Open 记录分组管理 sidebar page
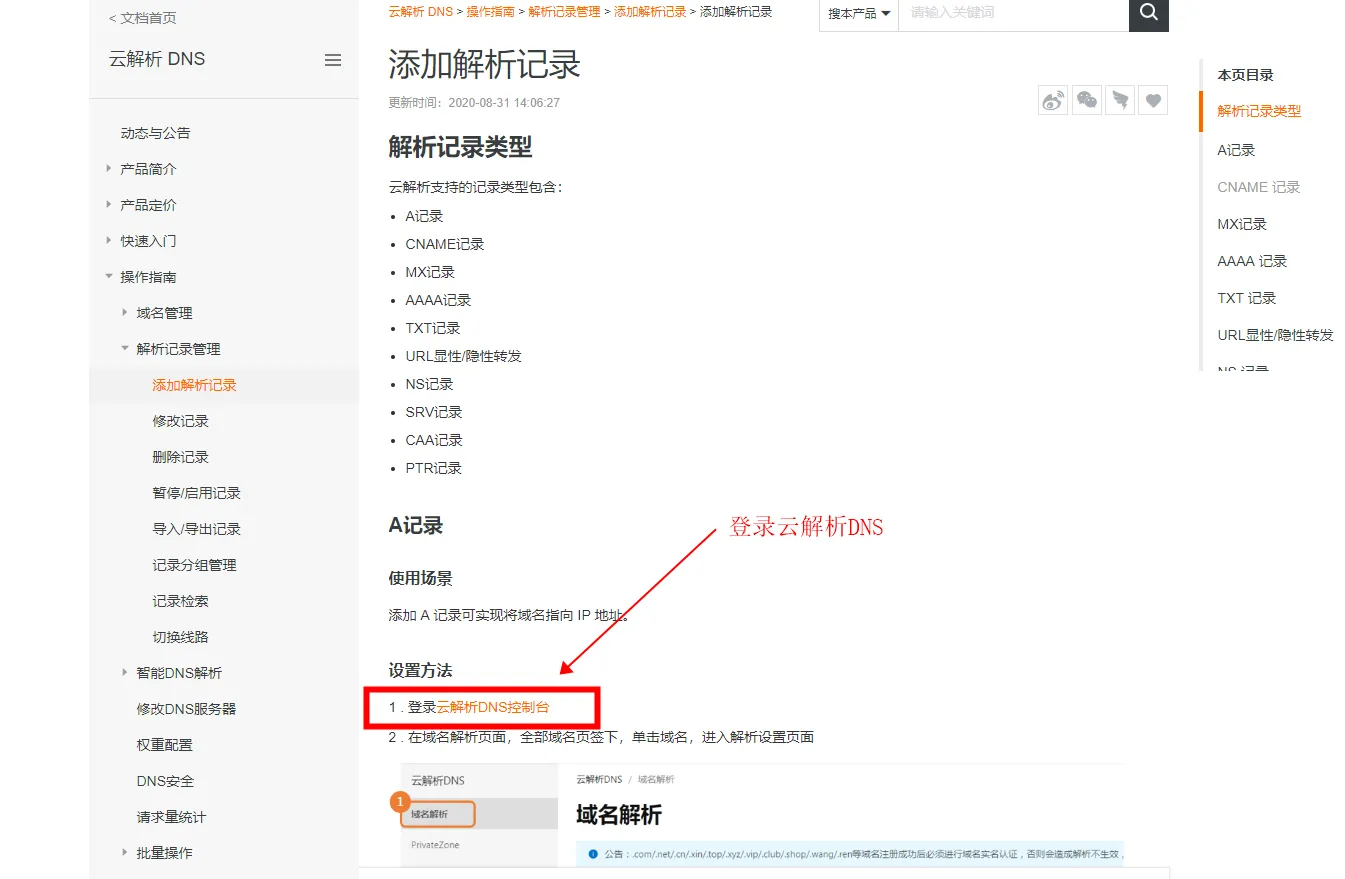The height and width of the screenshot is (879, 1345). coord(194,565)
